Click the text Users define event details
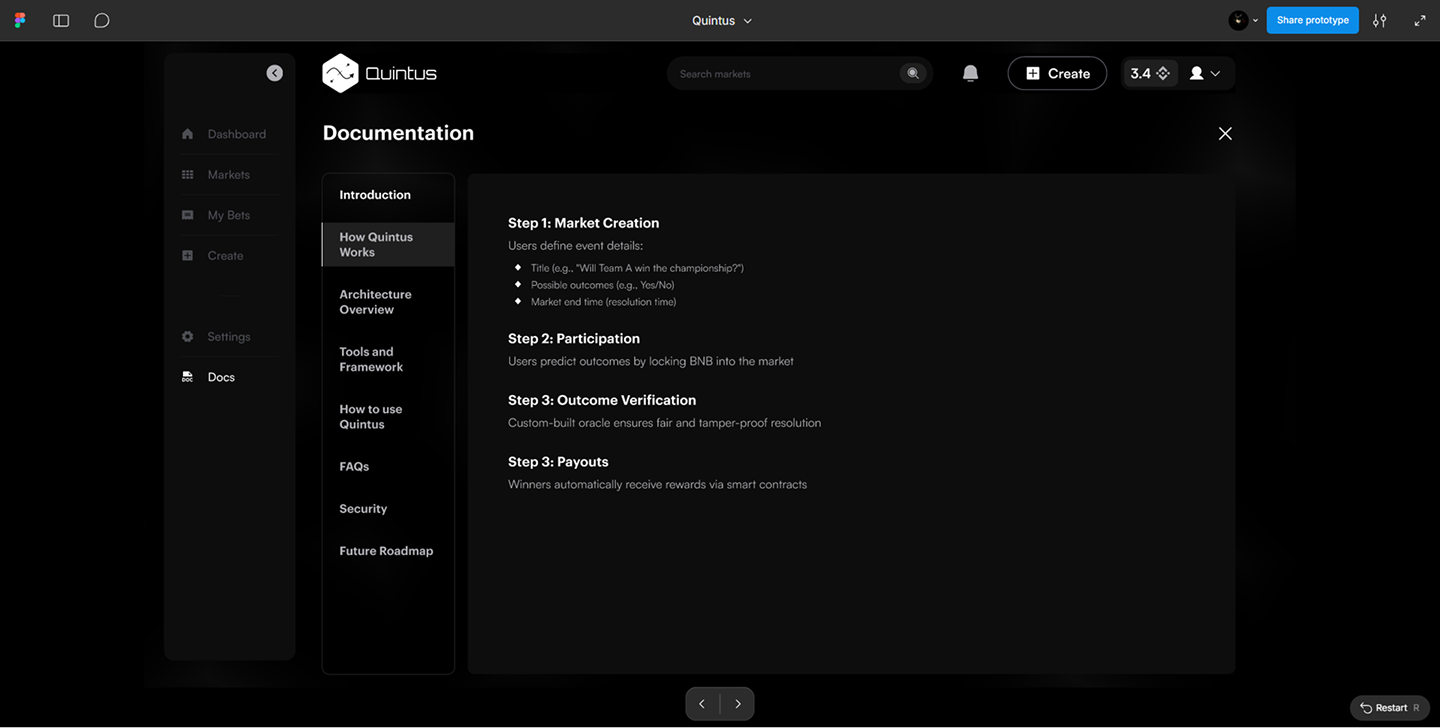The image size is (1440, 728). pyautogui.click(x=575, y=246)
